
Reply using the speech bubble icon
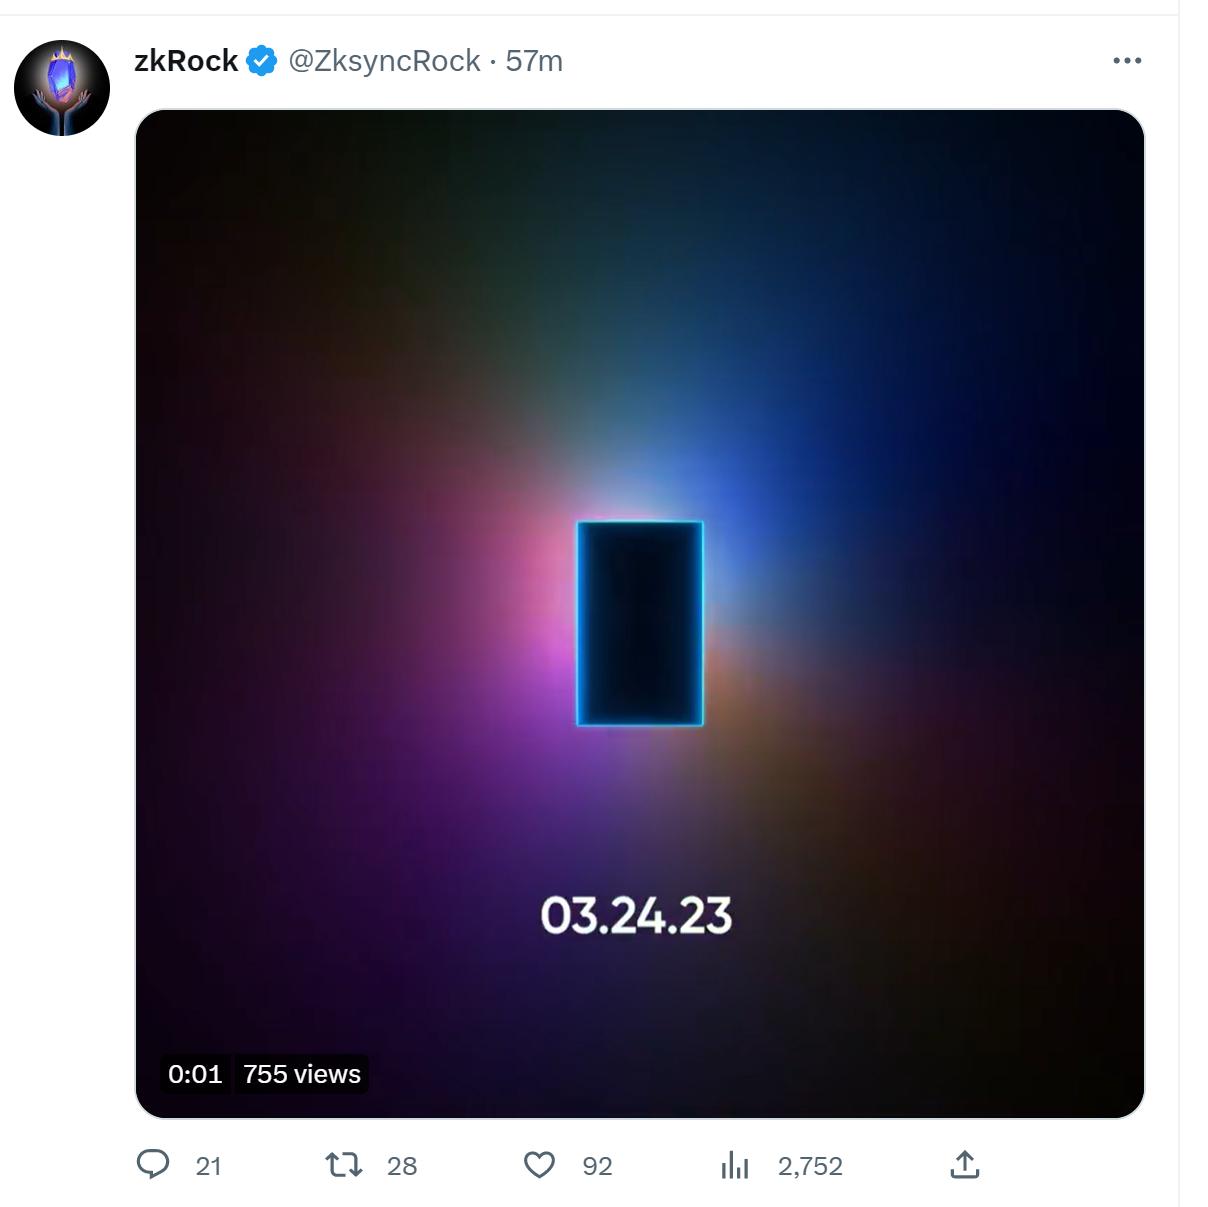coord(153,1165)
